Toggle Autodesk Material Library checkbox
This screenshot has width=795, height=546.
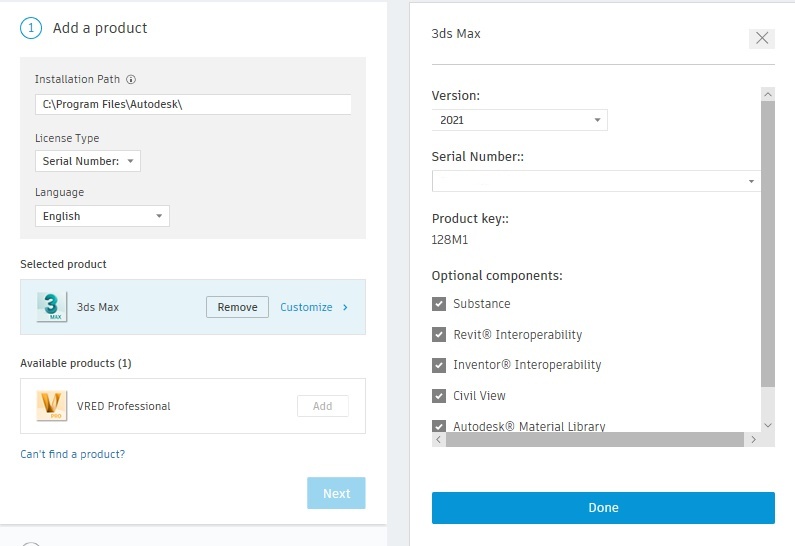439,426
